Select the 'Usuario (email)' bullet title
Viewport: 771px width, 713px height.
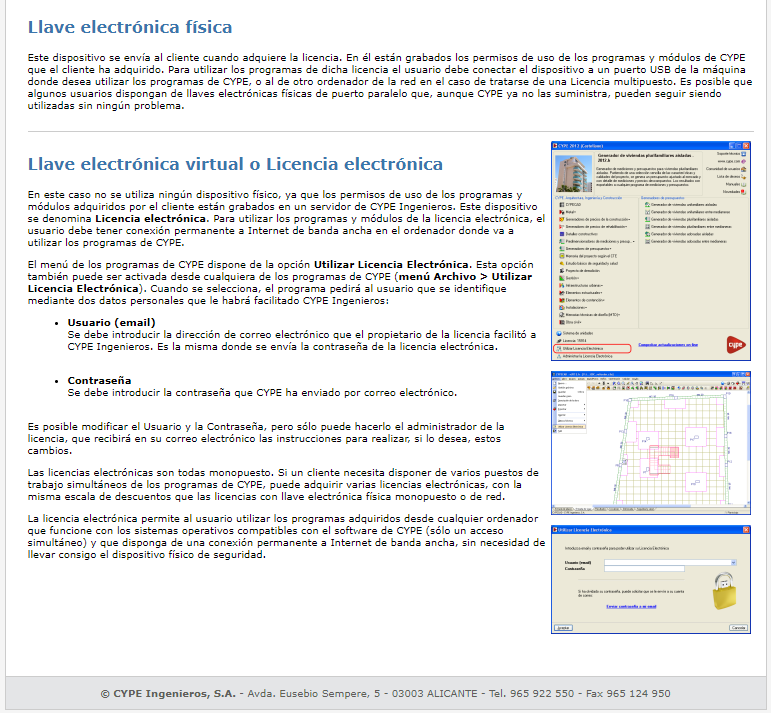pyautogui.click(x=112, y=323)
